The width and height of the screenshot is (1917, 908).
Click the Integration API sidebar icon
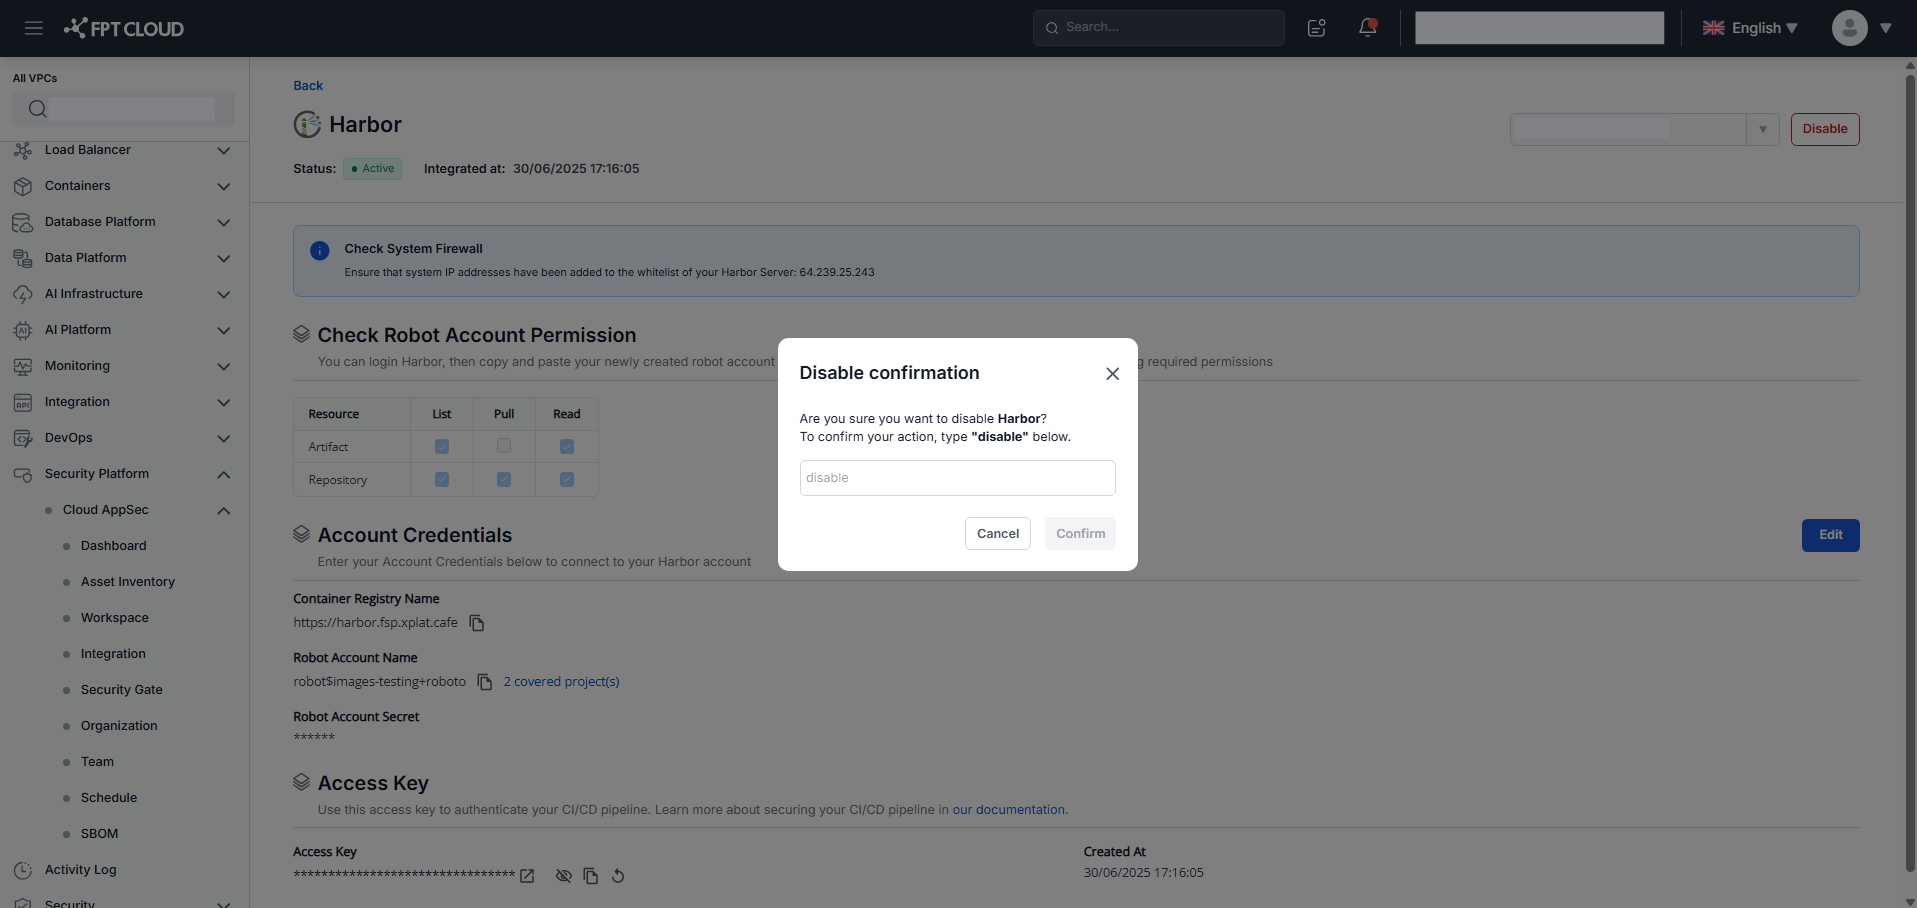23,402
